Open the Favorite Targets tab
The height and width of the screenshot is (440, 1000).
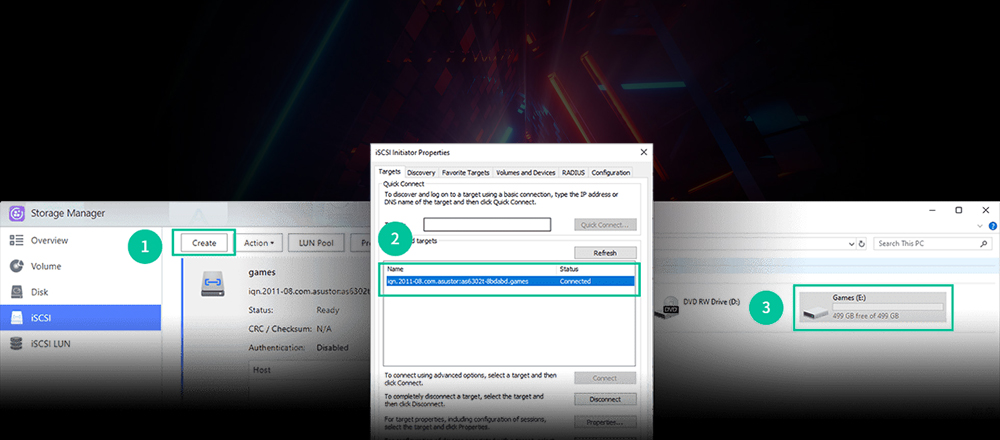(468, 173)
